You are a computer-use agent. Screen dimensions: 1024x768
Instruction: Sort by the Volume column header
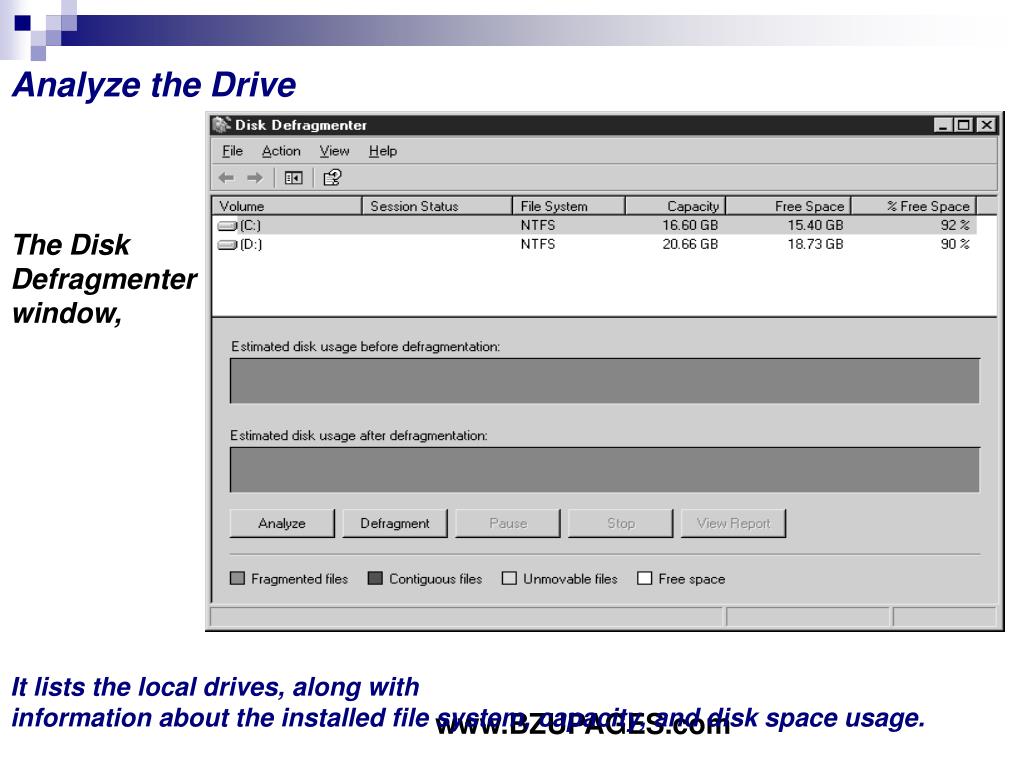tap(287, 206)
